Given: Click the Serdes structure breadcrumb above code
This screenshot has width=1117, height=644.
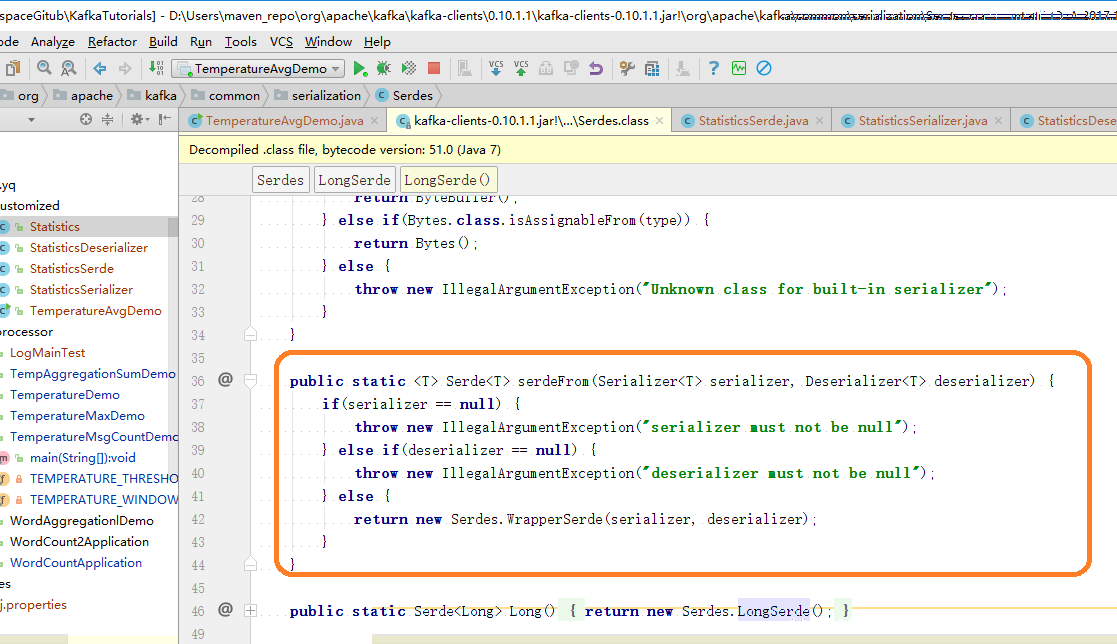Looking at the screenshot, I should click(281, 180).
